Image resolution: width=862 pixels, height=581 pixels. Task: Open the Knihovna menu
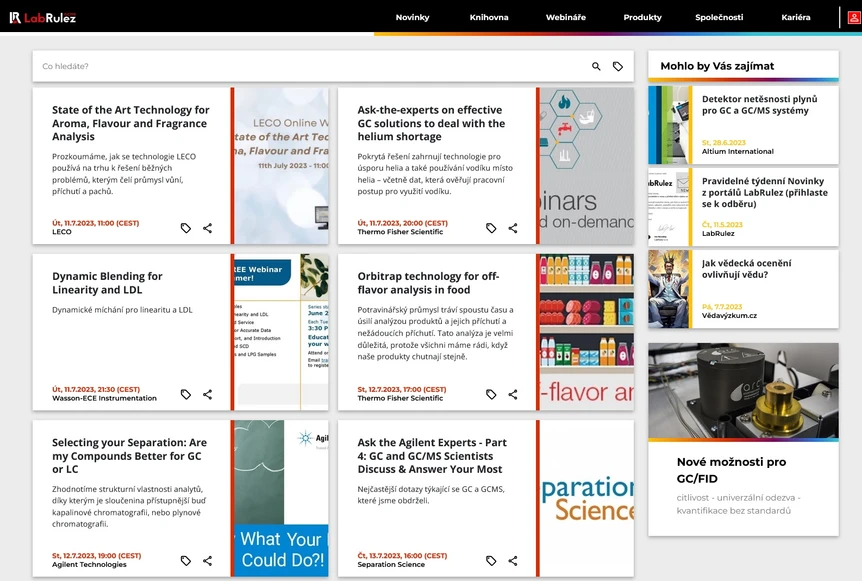(489, 18)
